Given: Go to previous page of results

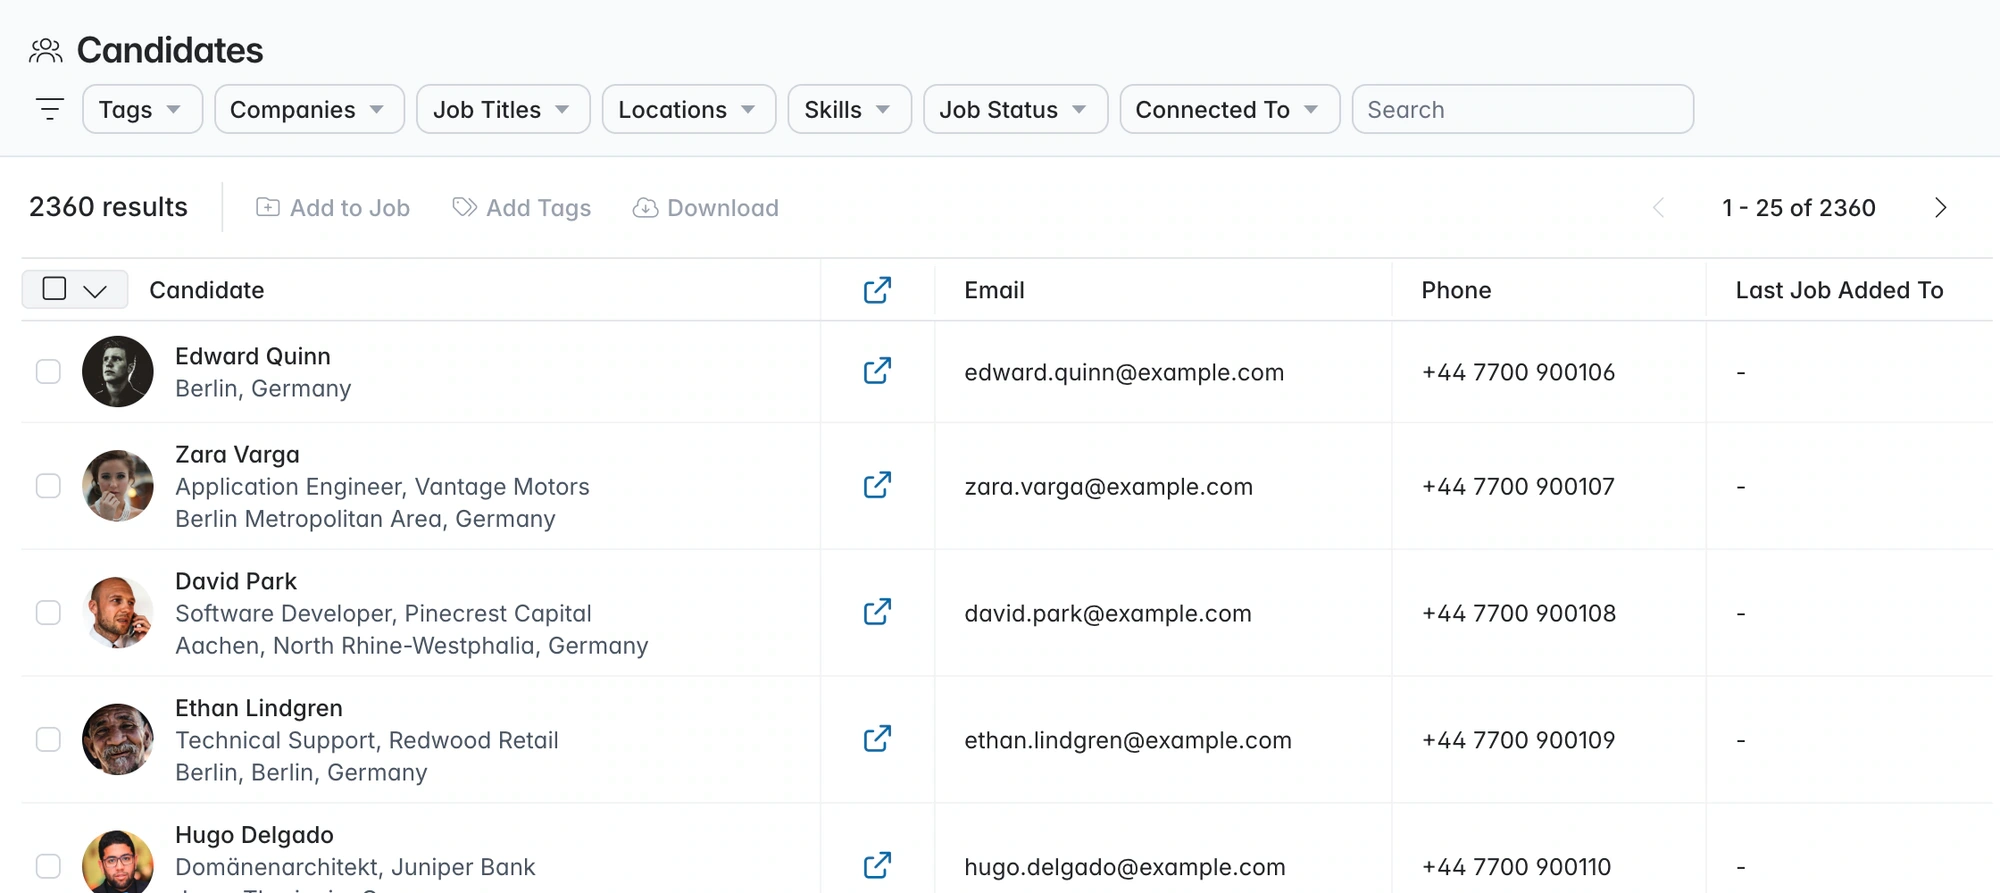Looking at the screenshot, I should coord(1658,208).
